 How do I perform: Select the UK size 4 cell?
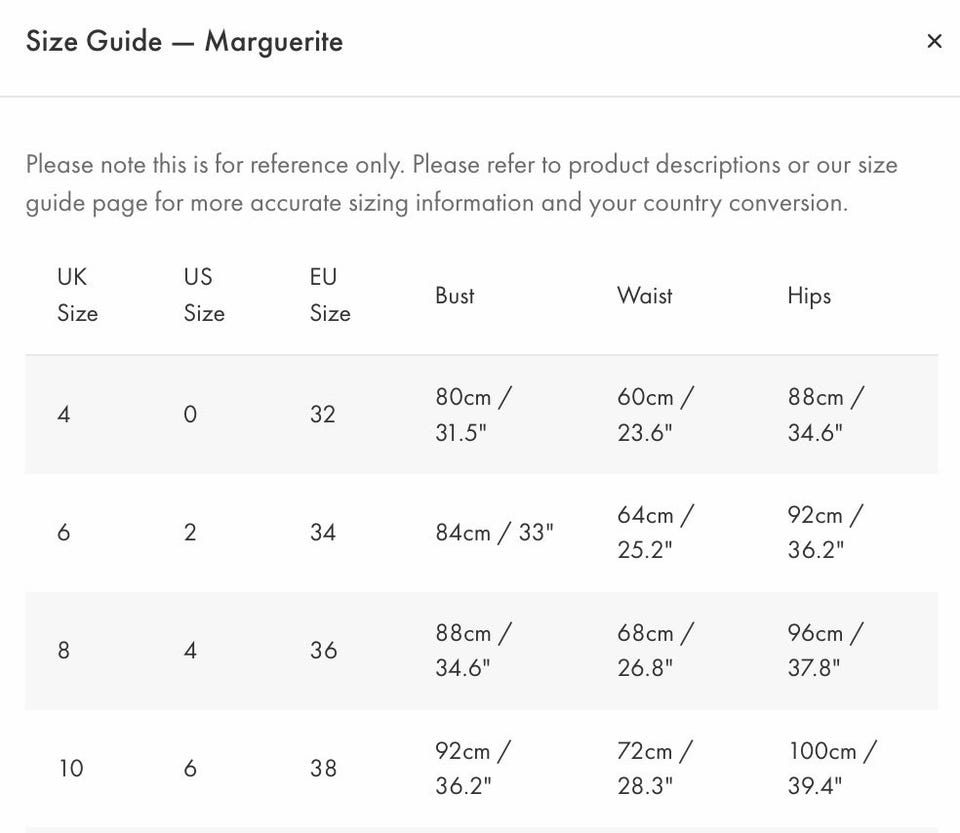[64, 414]
